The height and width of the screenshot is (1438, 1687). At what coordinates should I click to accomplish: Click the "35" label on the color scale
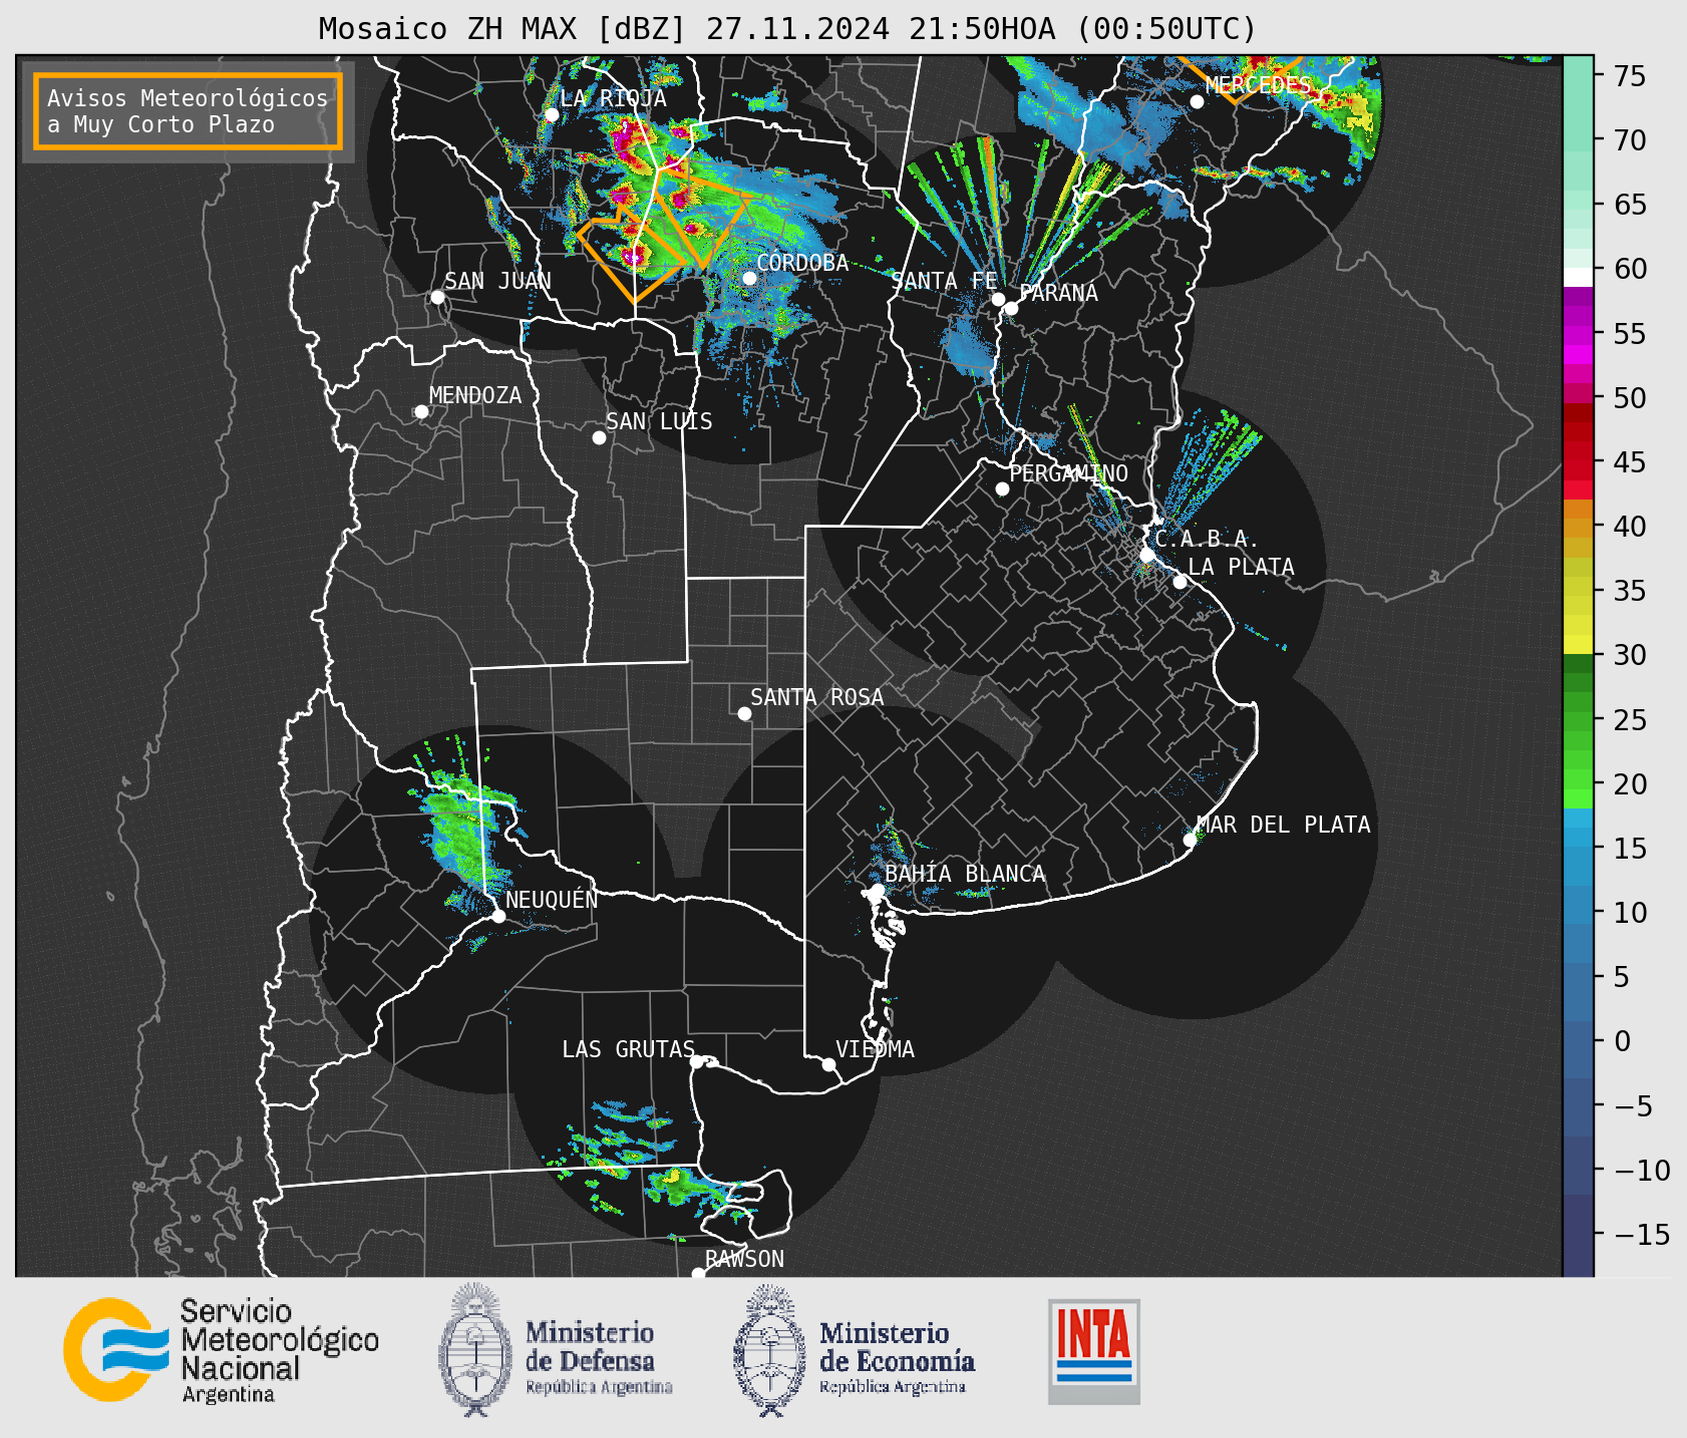[x=1629, y=591]
